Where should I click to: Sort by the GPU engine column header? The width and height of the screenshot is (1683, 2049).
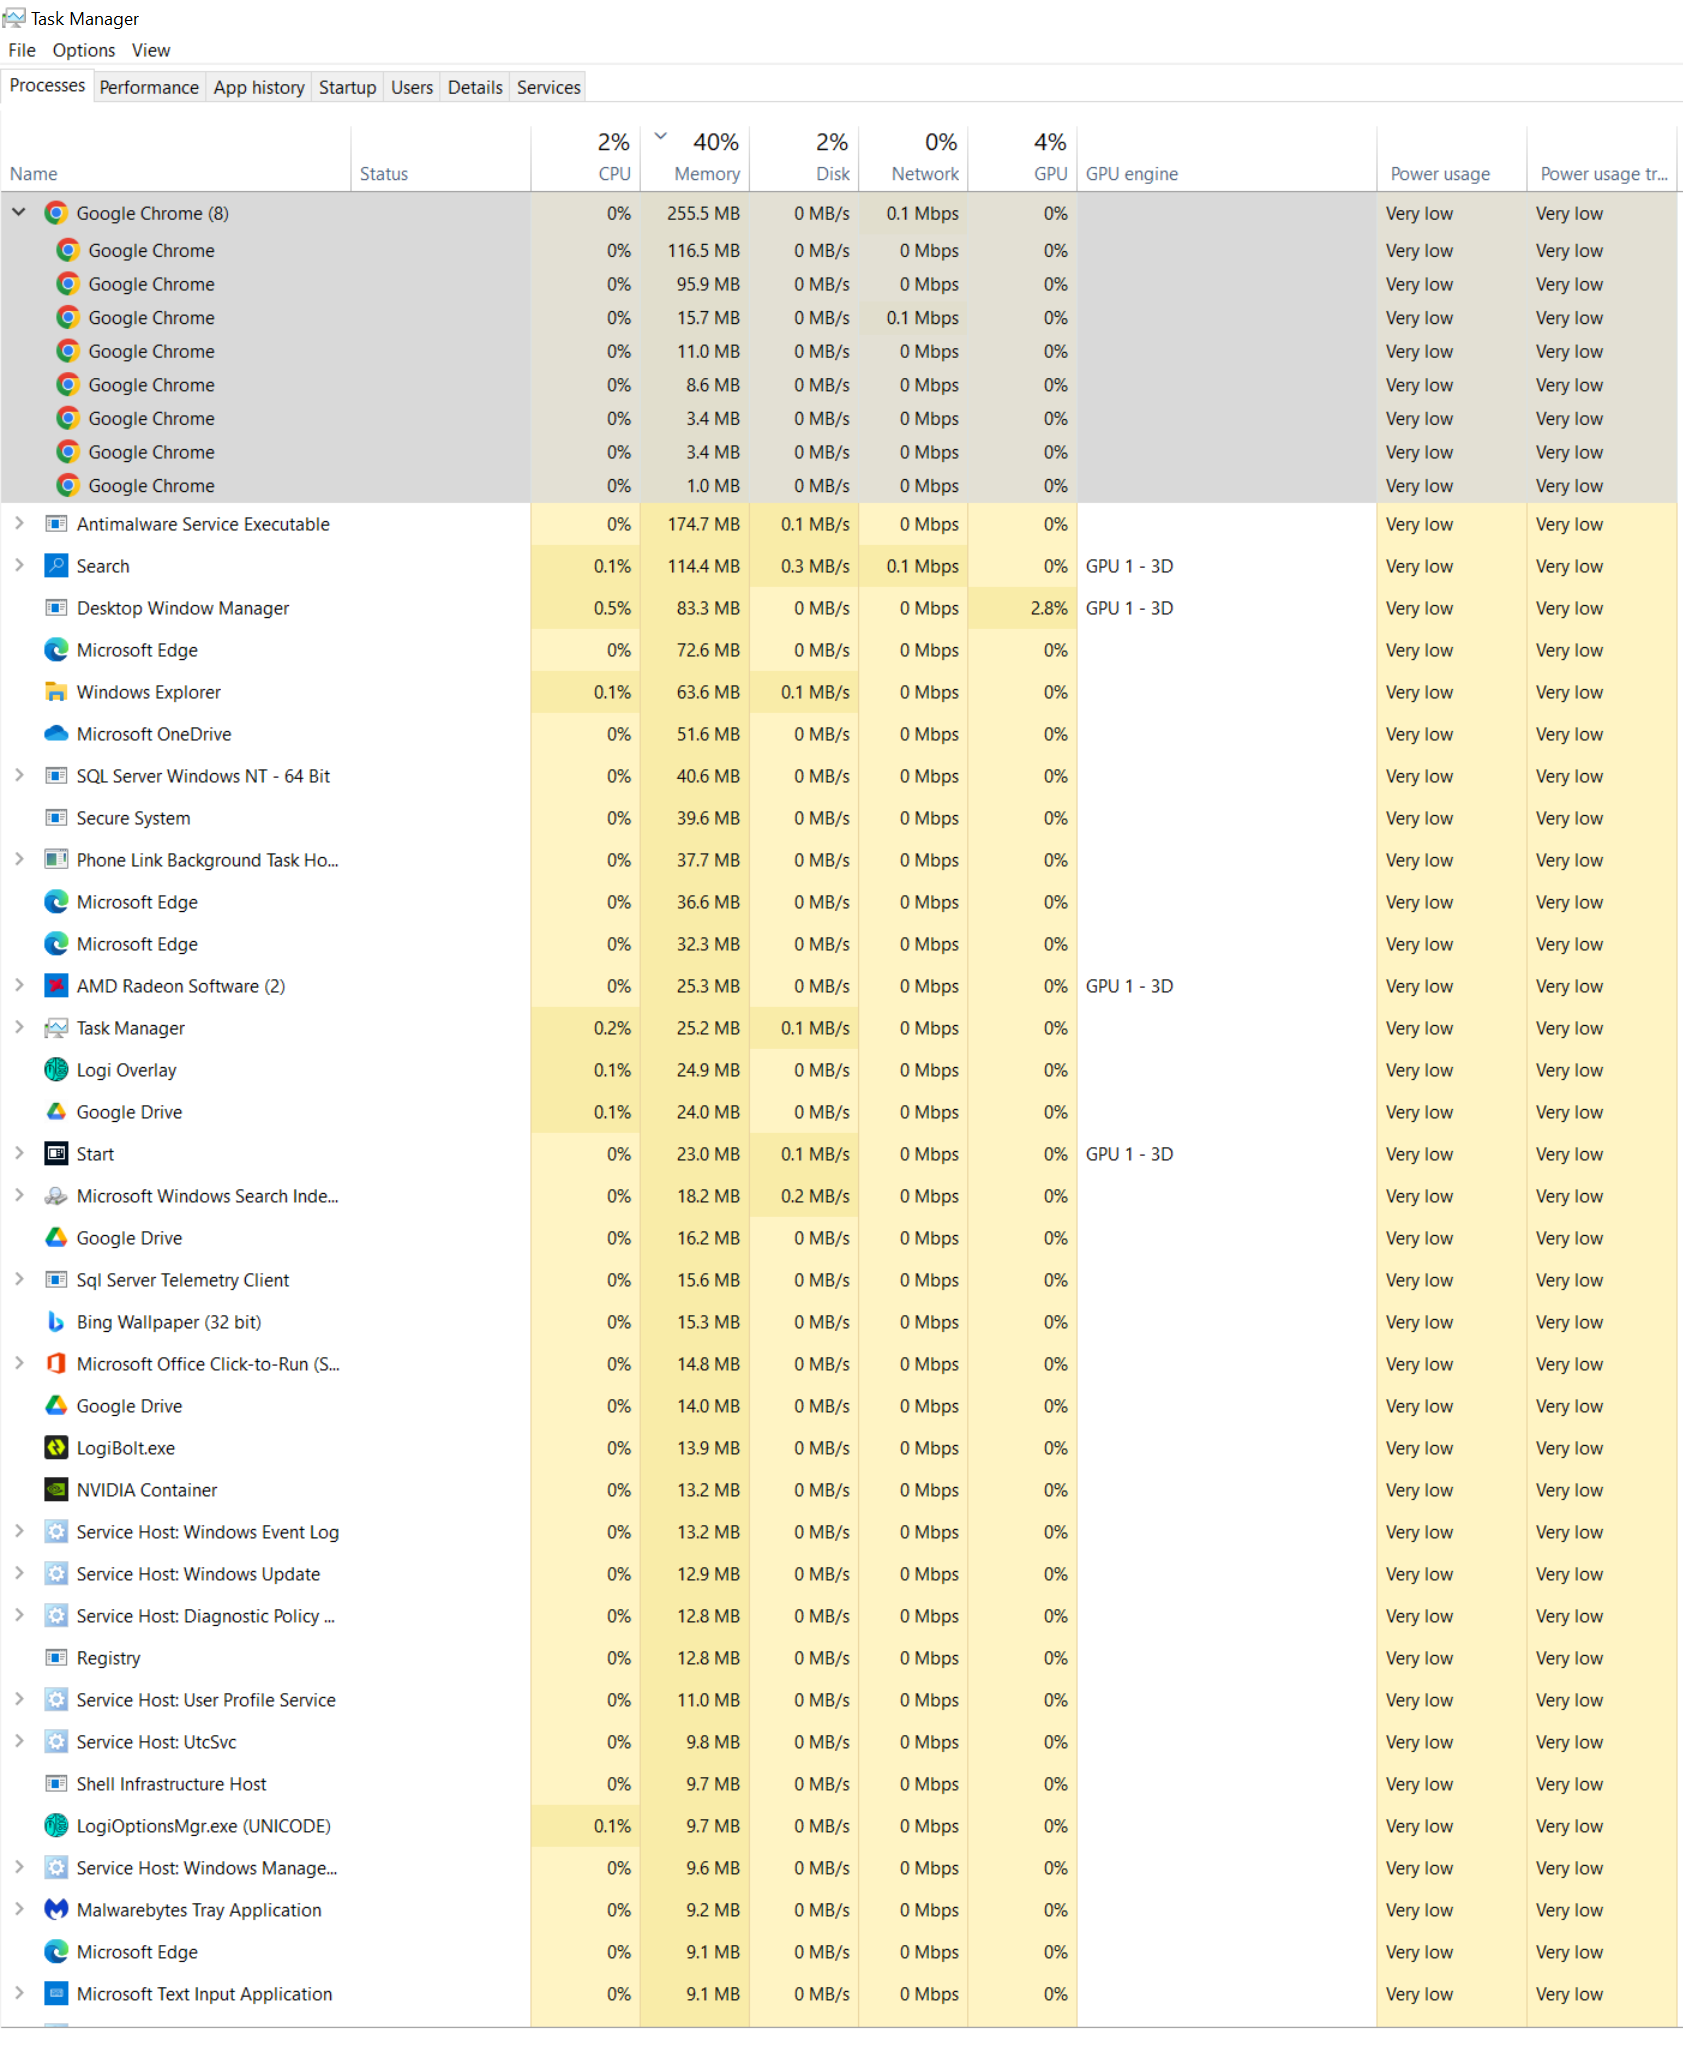1227,159
